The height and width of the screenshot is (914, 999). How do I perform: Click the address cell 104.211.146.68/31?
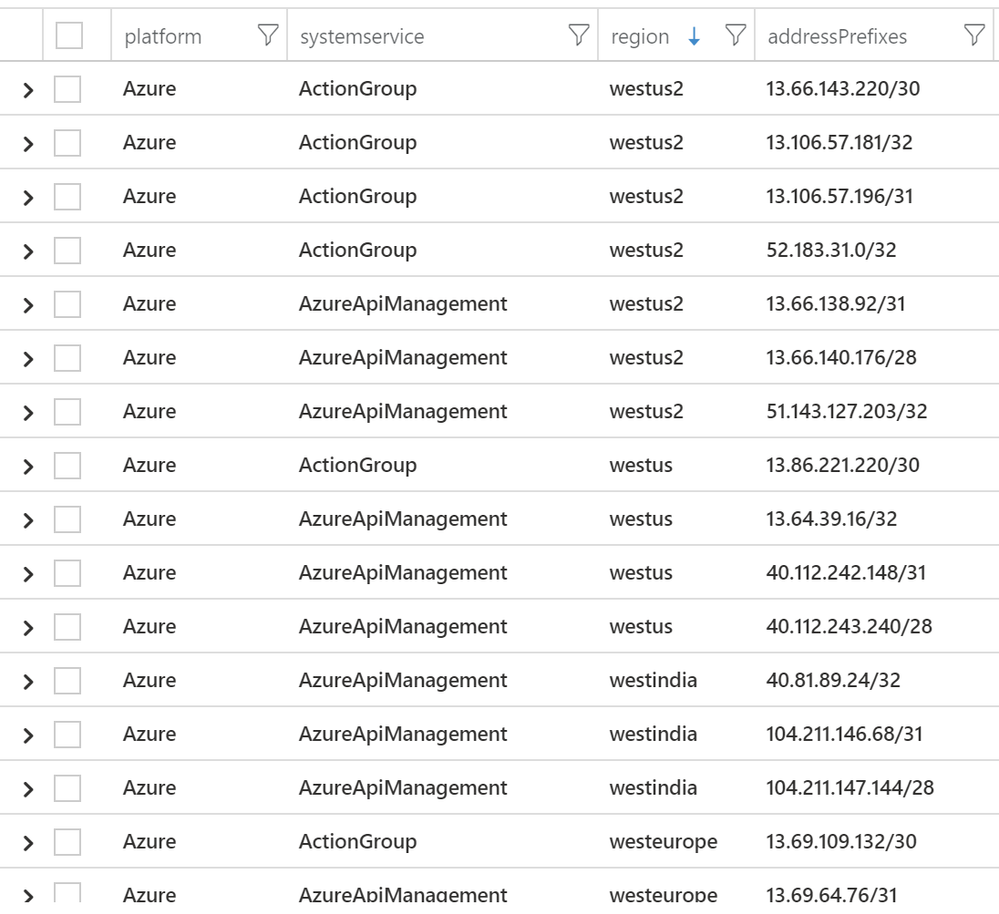(x=844, y=734)
